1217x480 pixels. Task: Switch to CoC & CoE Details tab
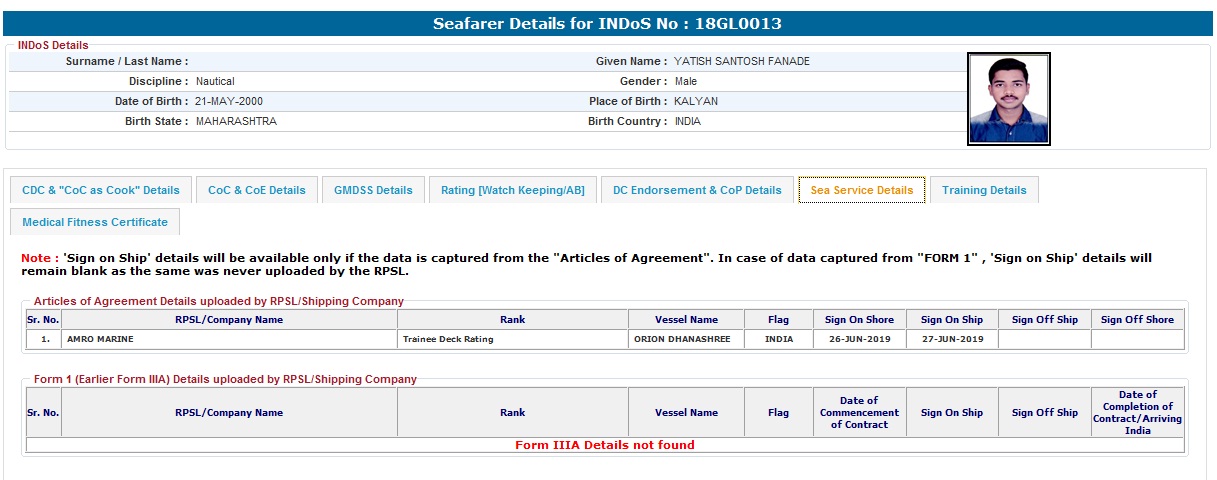[257, 190]
